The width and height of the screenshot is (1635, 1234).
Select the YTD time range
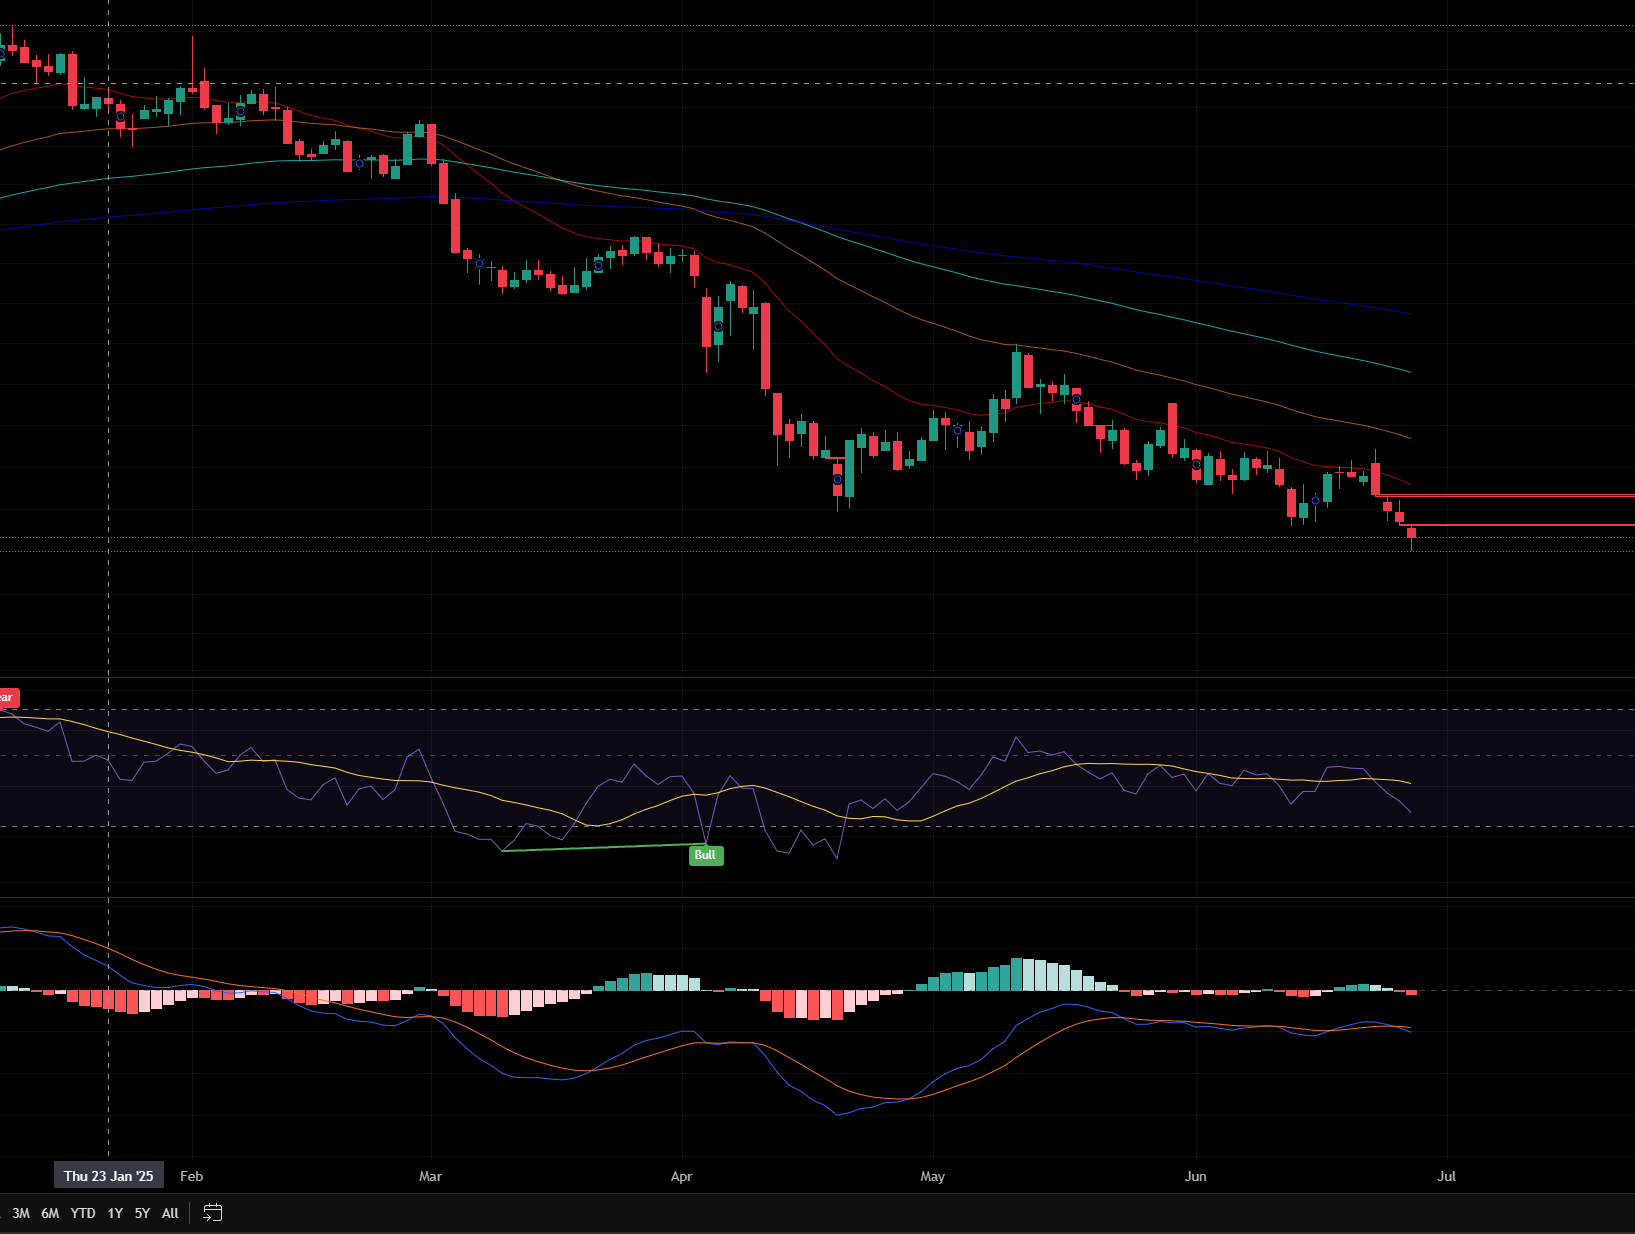coord(83,1213)
